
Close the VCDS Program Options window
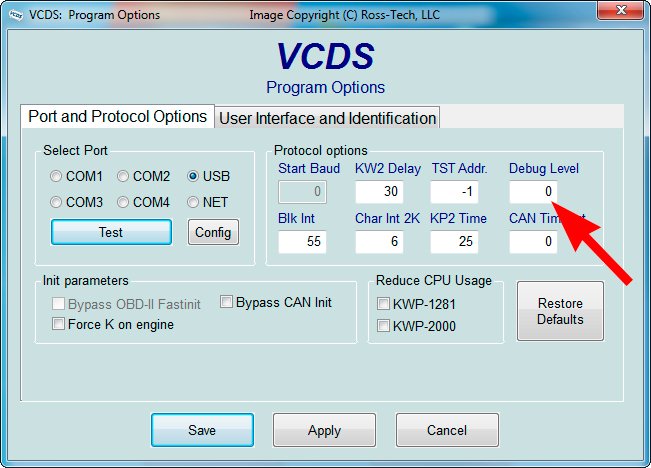point(620,10)
